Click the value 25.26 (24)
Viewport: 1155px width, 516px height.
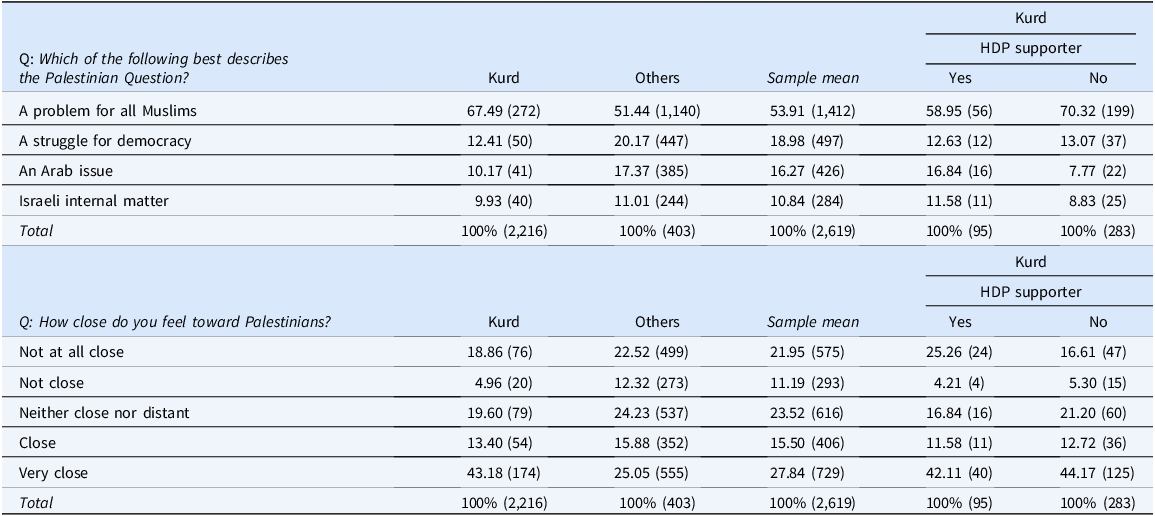pos(960,352)
